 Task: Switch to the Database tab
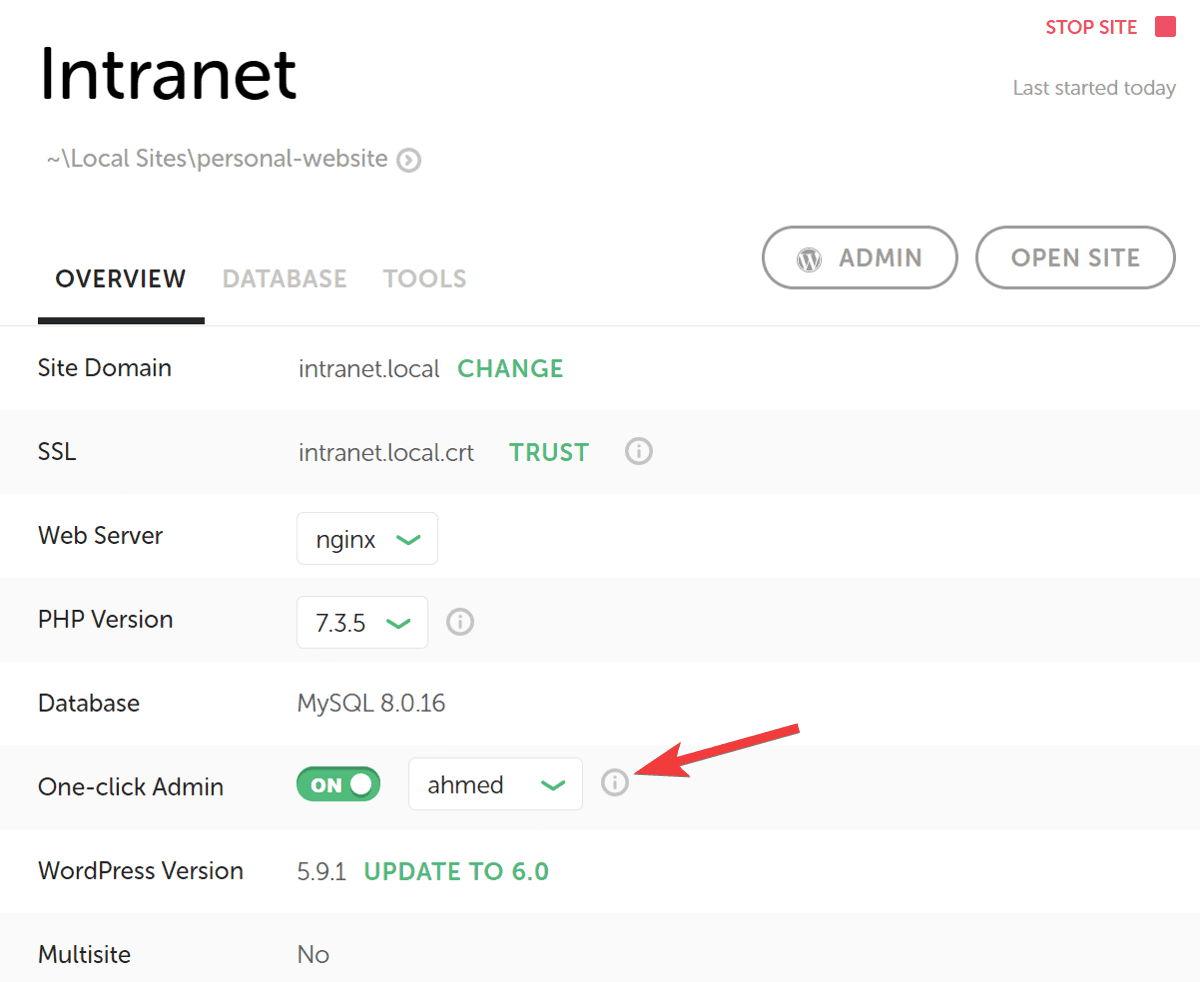284,279
